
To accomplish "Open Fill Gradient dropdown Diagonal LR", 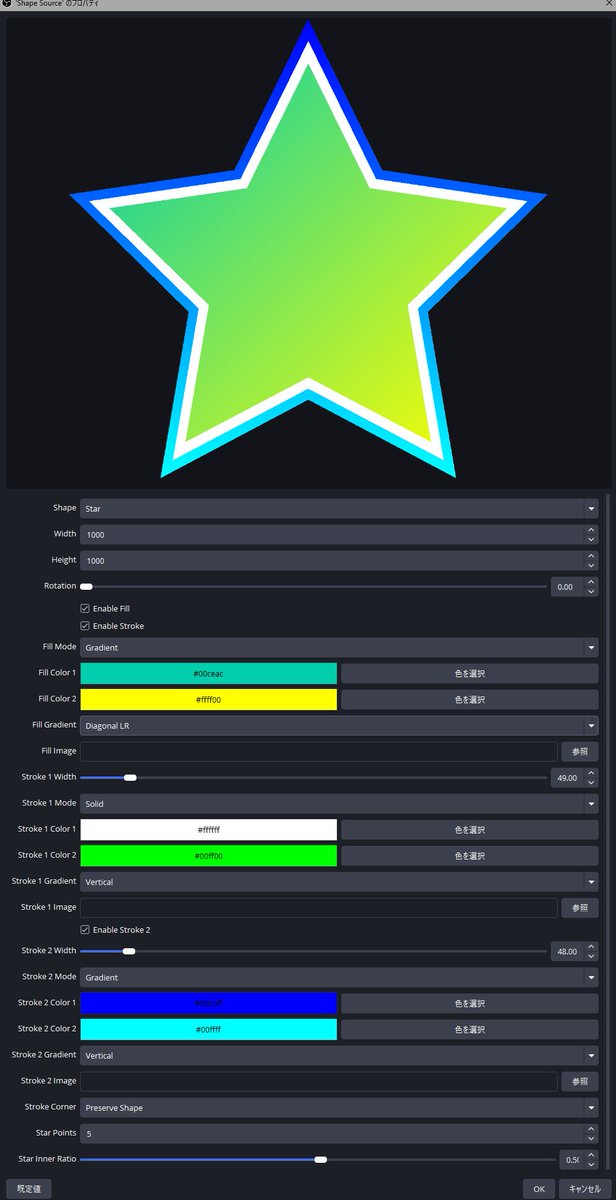I will point(339,725).
